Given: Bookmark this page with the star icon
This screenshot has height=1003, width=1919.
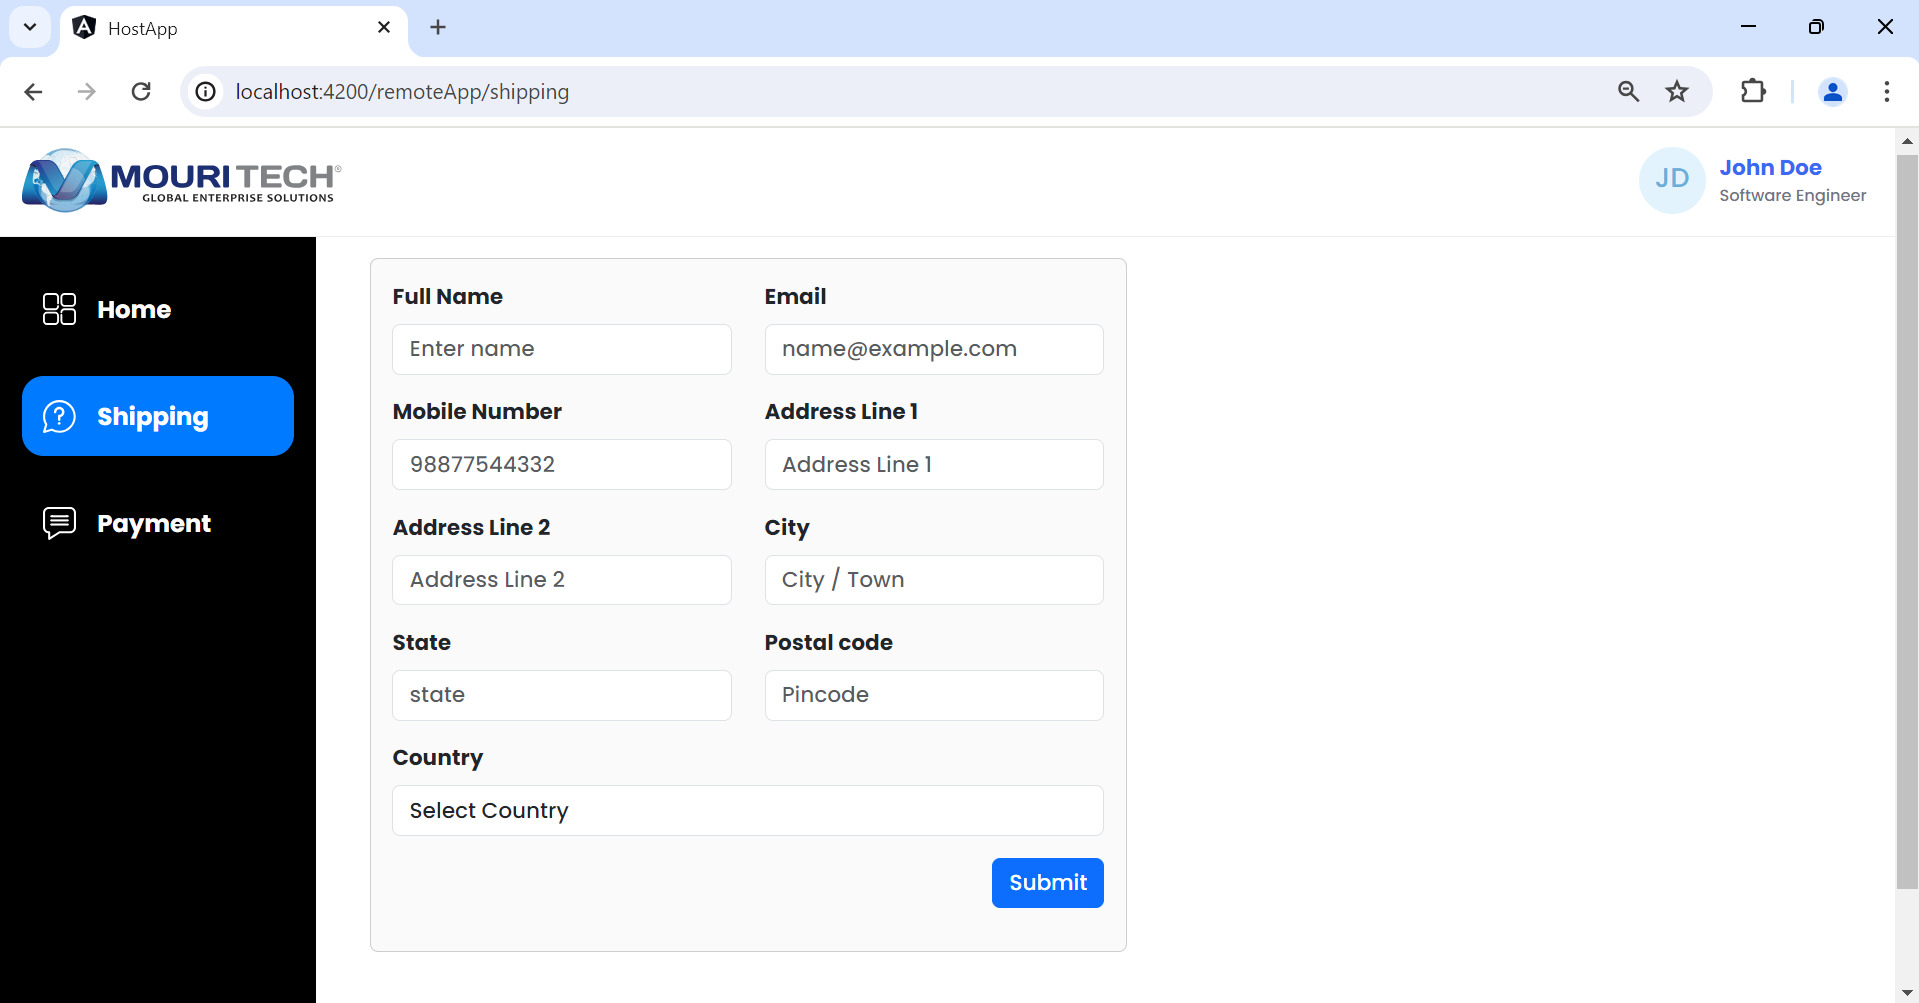Looking at the screenshot, I should point(1677,92).
